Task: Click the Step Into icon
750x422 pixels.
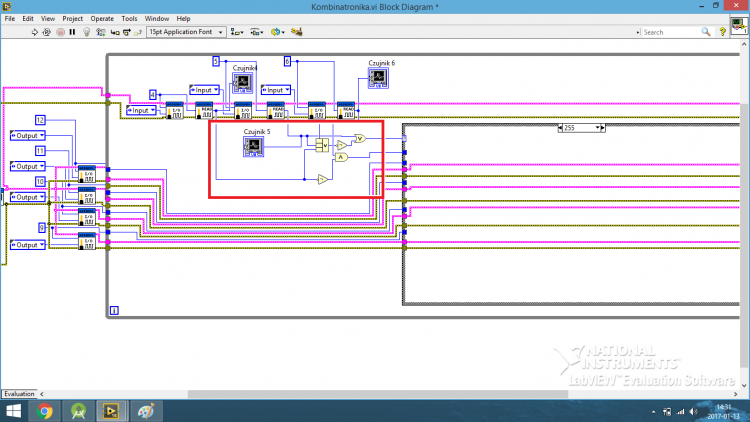Action: pyautogui.click(x=115, y=32)
